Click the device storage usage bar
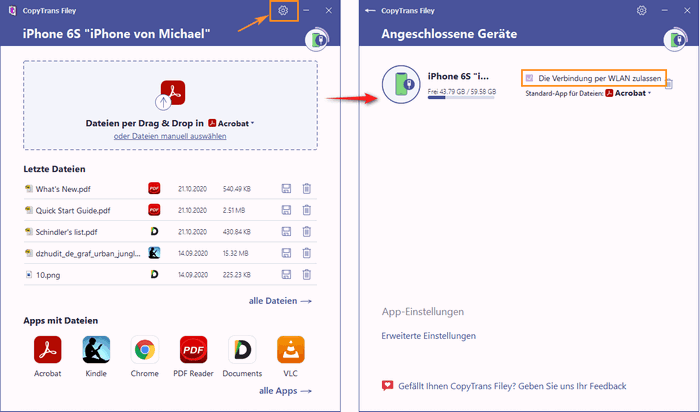Viewport: 700px width, 412px height. 461,97
